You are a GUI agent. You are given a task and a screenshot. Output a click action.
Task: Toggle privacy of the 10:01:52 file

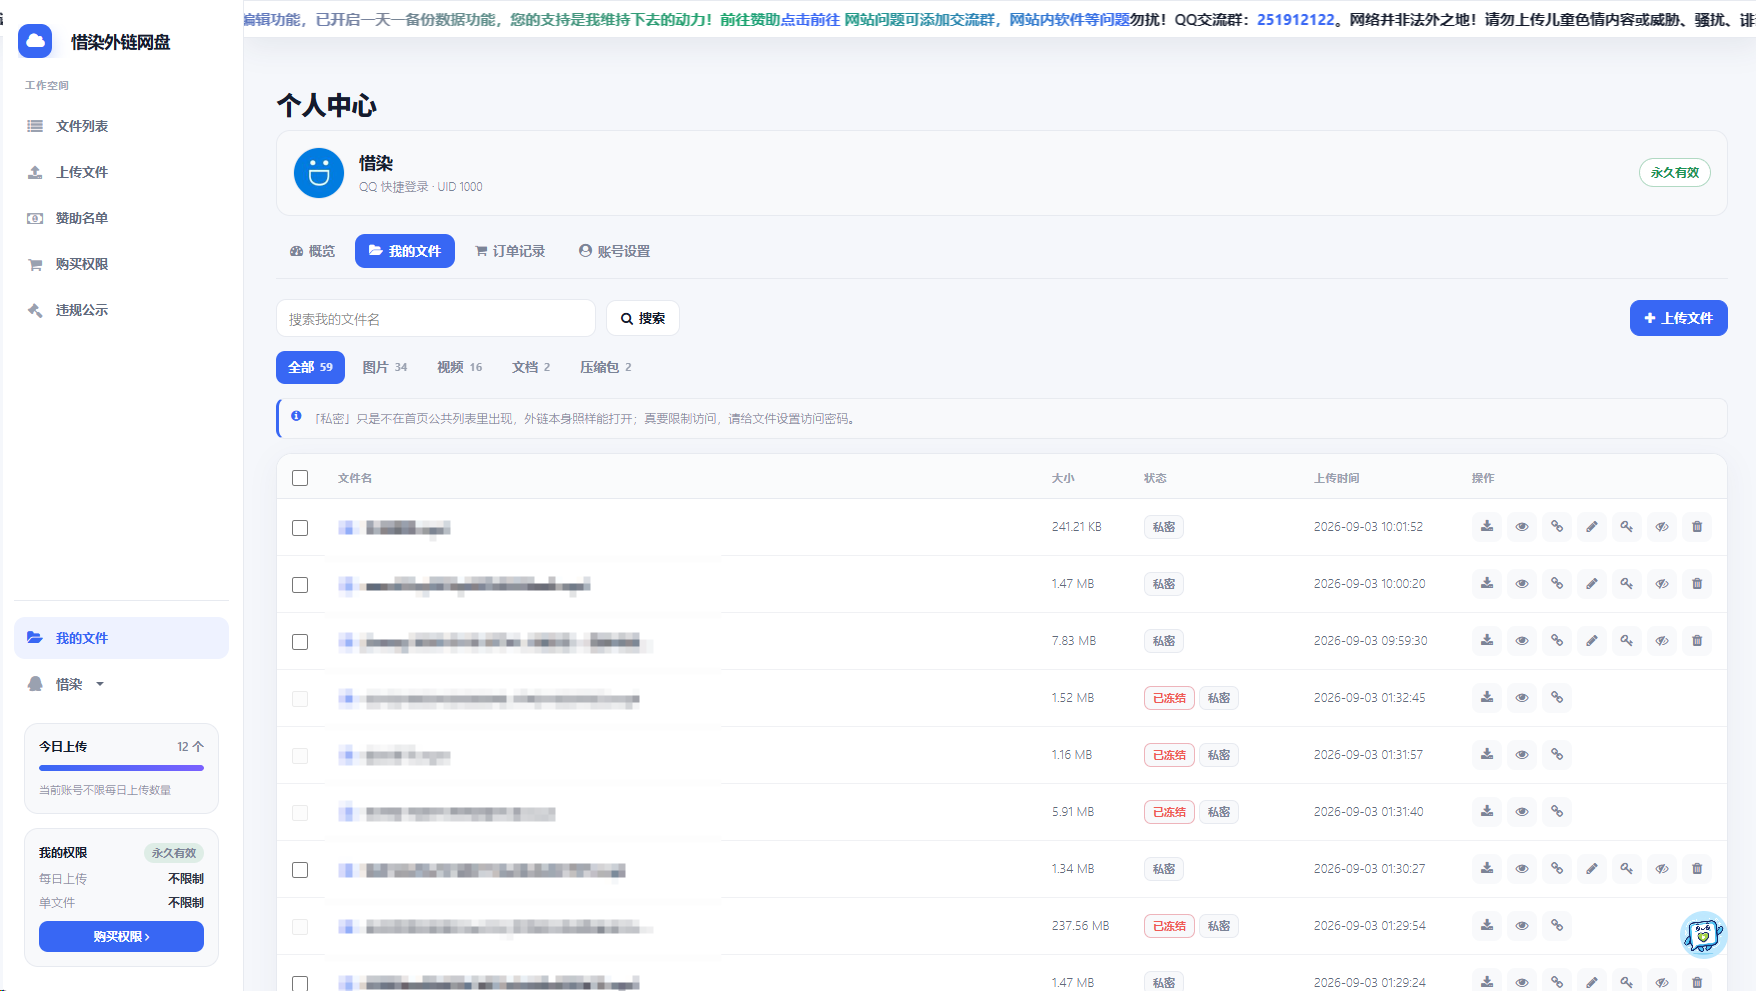coord(1662,527)
